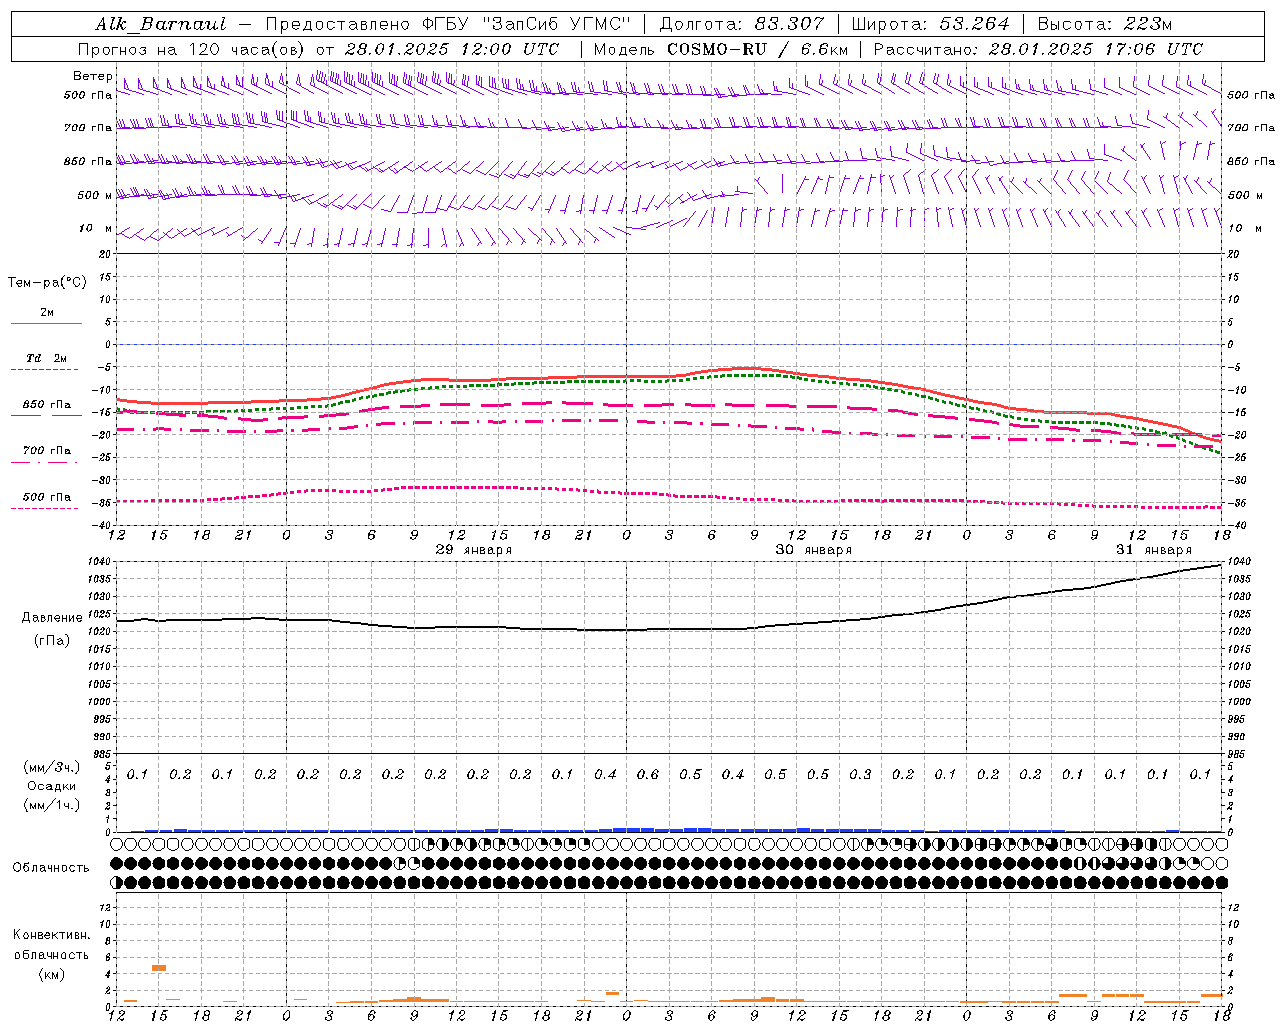Click the Облачность cloudiness label

click(x=51, y=867)
